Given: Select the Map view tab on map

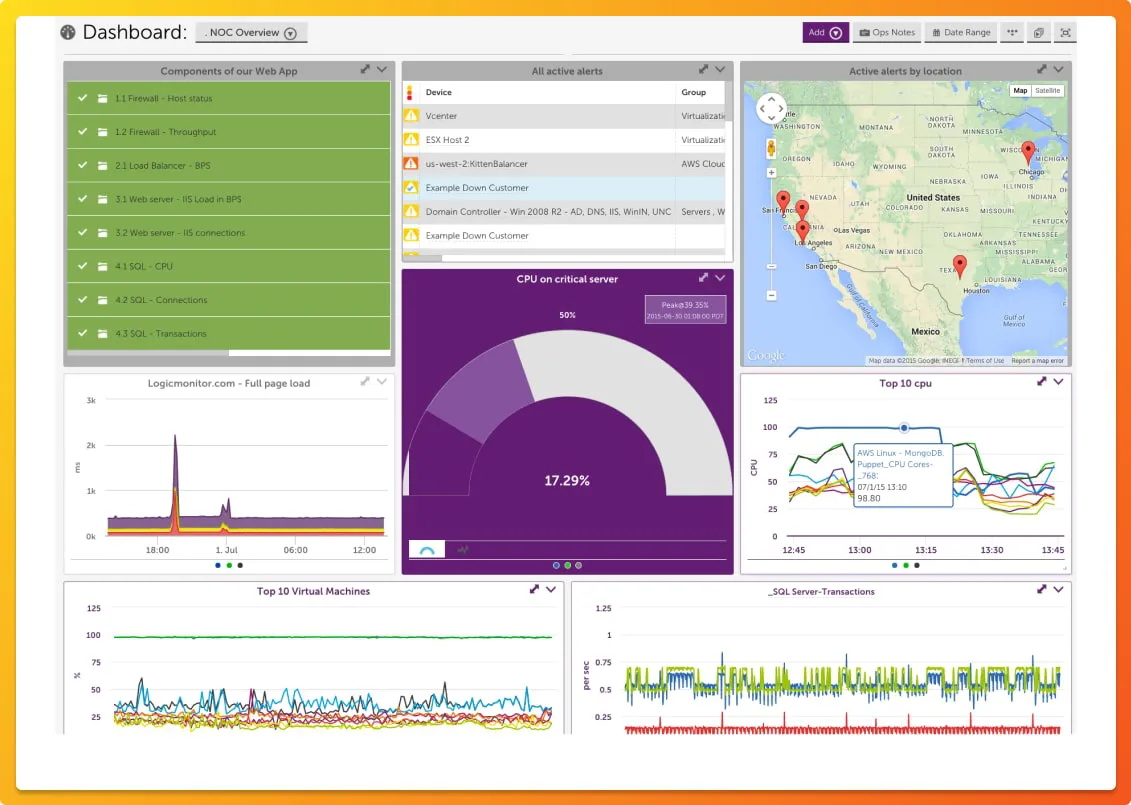Looking at the screenshot, I should point(1020,91).
